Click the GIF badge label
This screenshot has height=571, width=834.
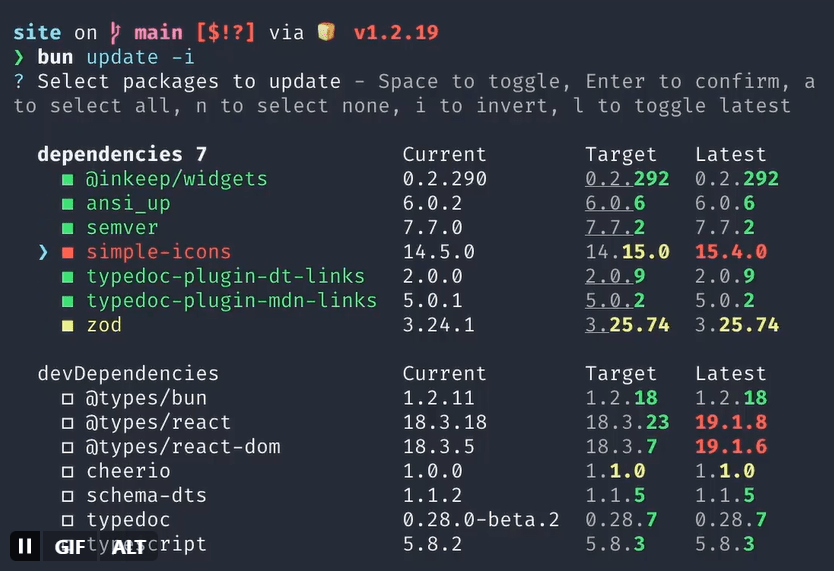pos(70,546)
